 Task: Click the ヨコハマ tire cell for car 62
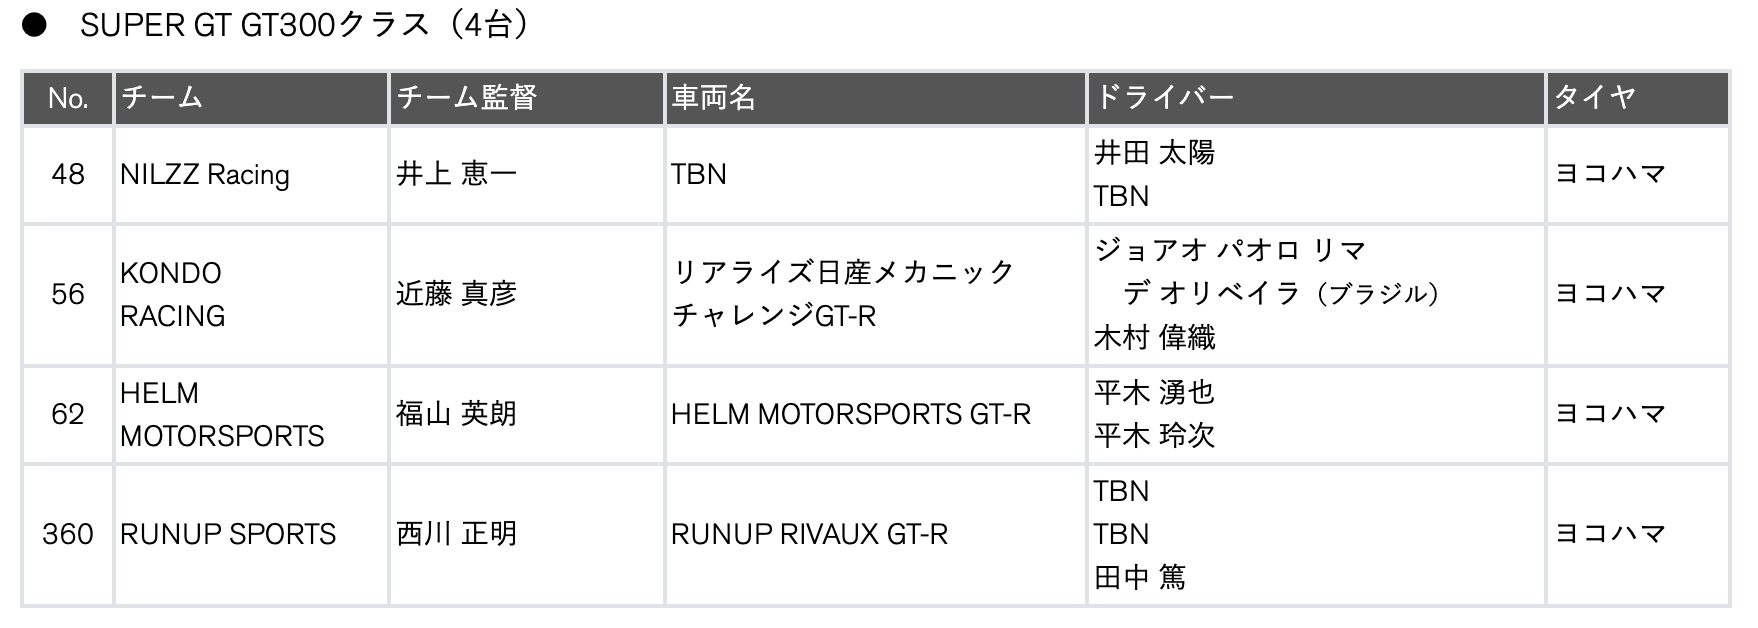[1610, 414]
